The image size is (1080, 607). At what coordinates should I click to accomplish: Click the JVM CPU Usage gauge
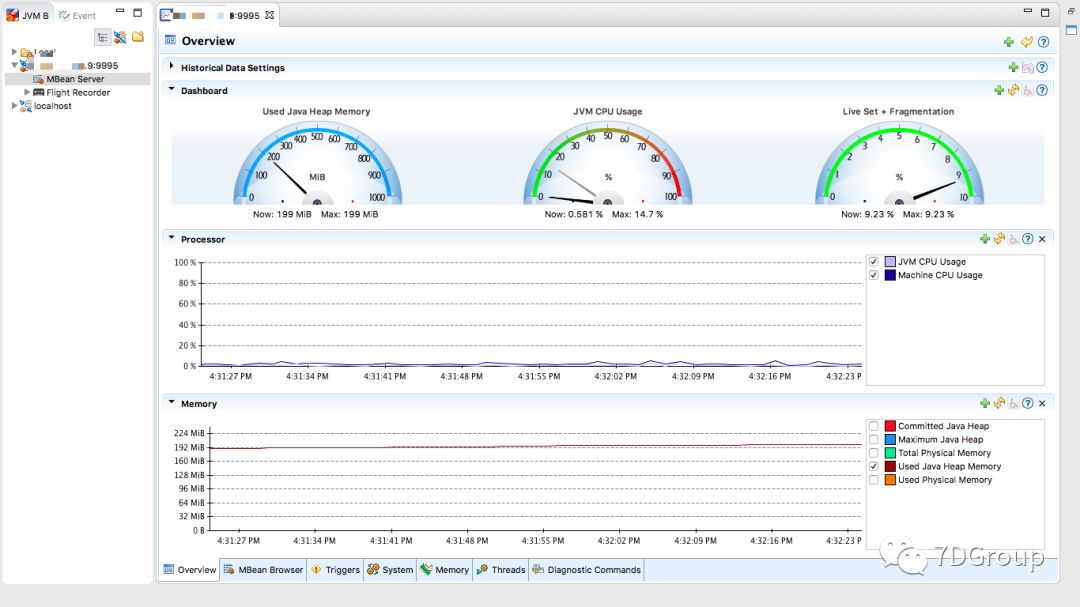click(608, 164)
